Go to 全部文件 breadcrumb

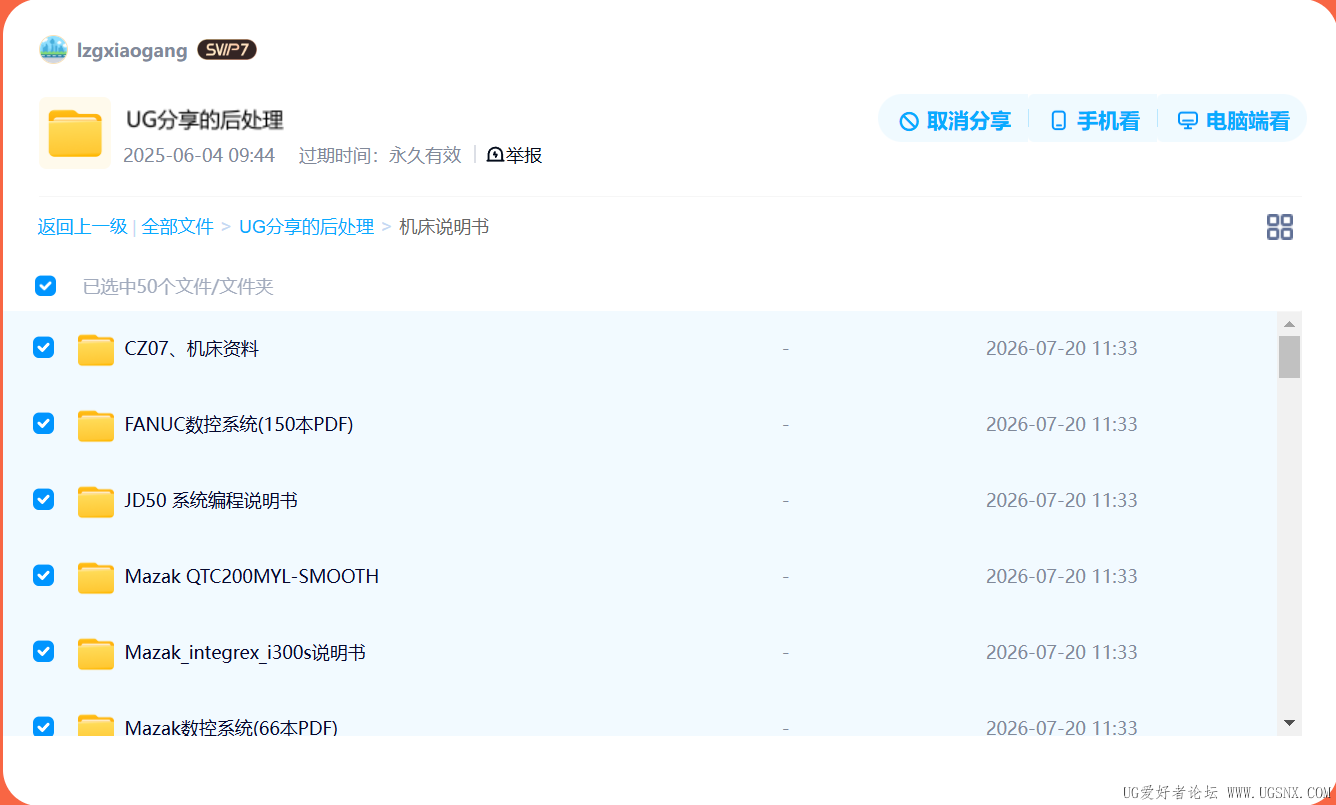click(178, 227)
